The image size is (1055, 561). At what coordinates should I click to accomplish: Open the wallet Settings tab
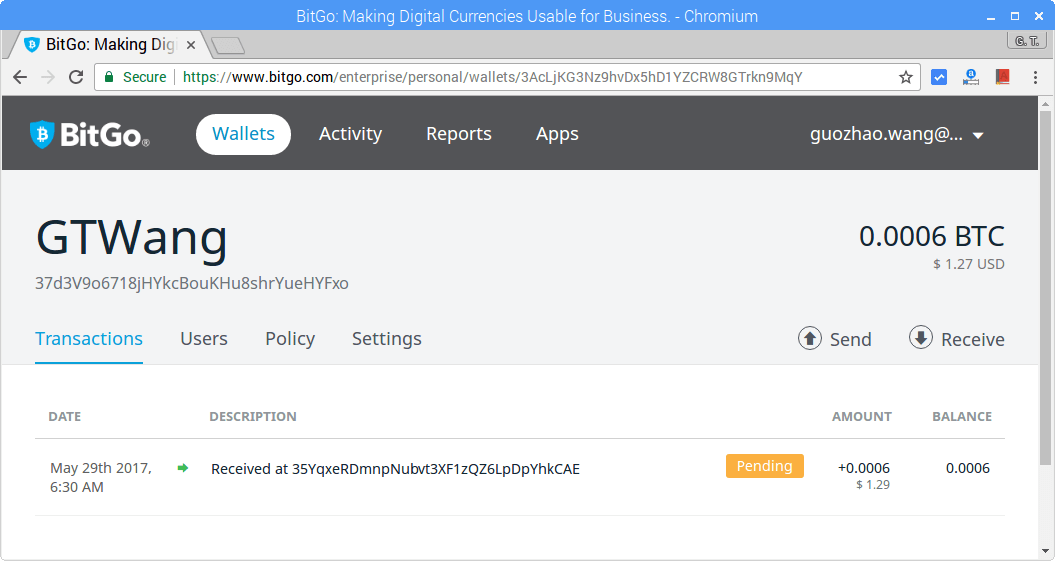(386, 339)
